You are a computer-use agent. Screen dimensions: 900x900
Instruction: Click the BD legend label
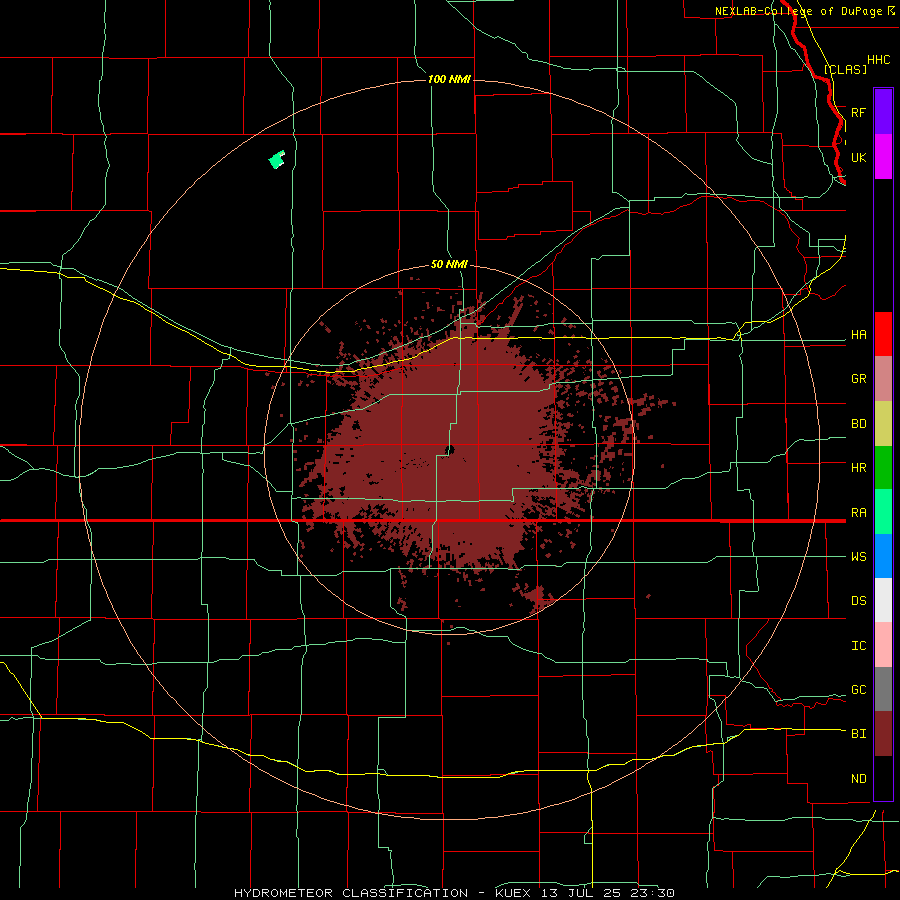858,424
